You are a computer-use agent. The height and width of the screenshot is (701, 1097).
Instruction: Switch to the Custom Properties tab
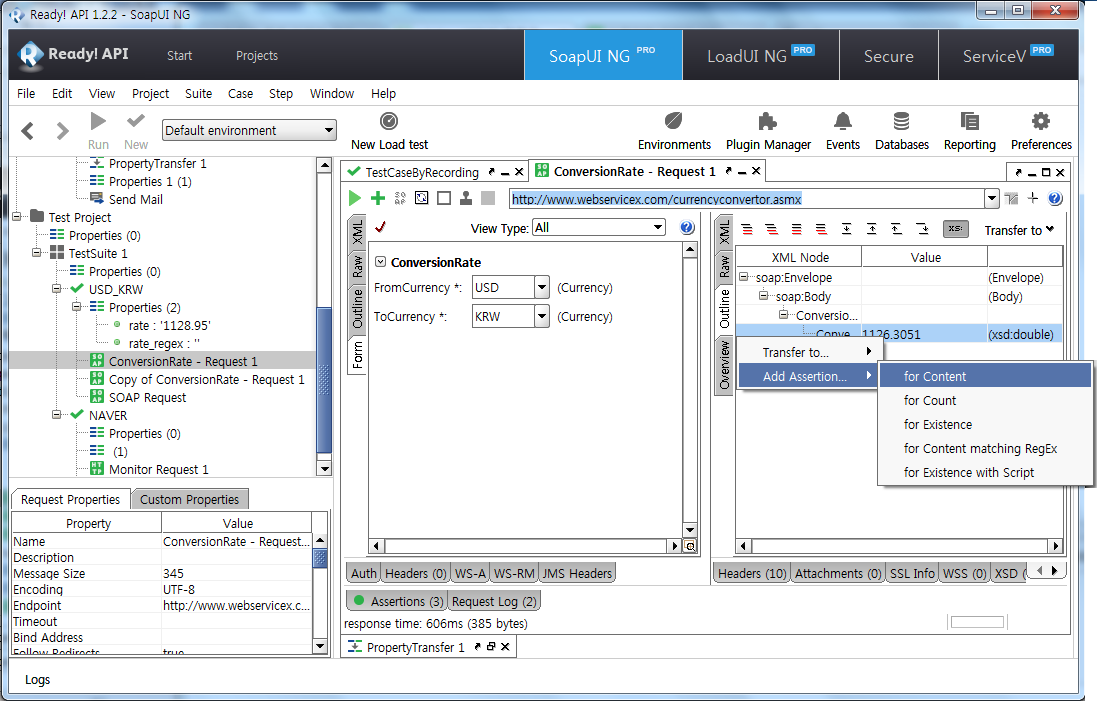(x=189, y=500)
